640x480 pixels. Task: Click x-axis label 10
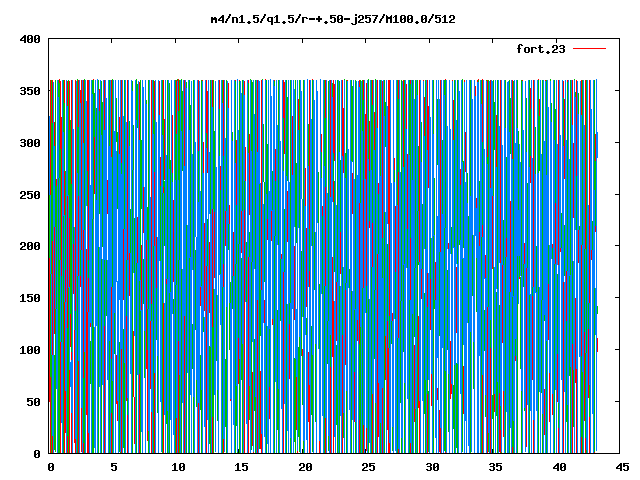[x=178, y=467]
